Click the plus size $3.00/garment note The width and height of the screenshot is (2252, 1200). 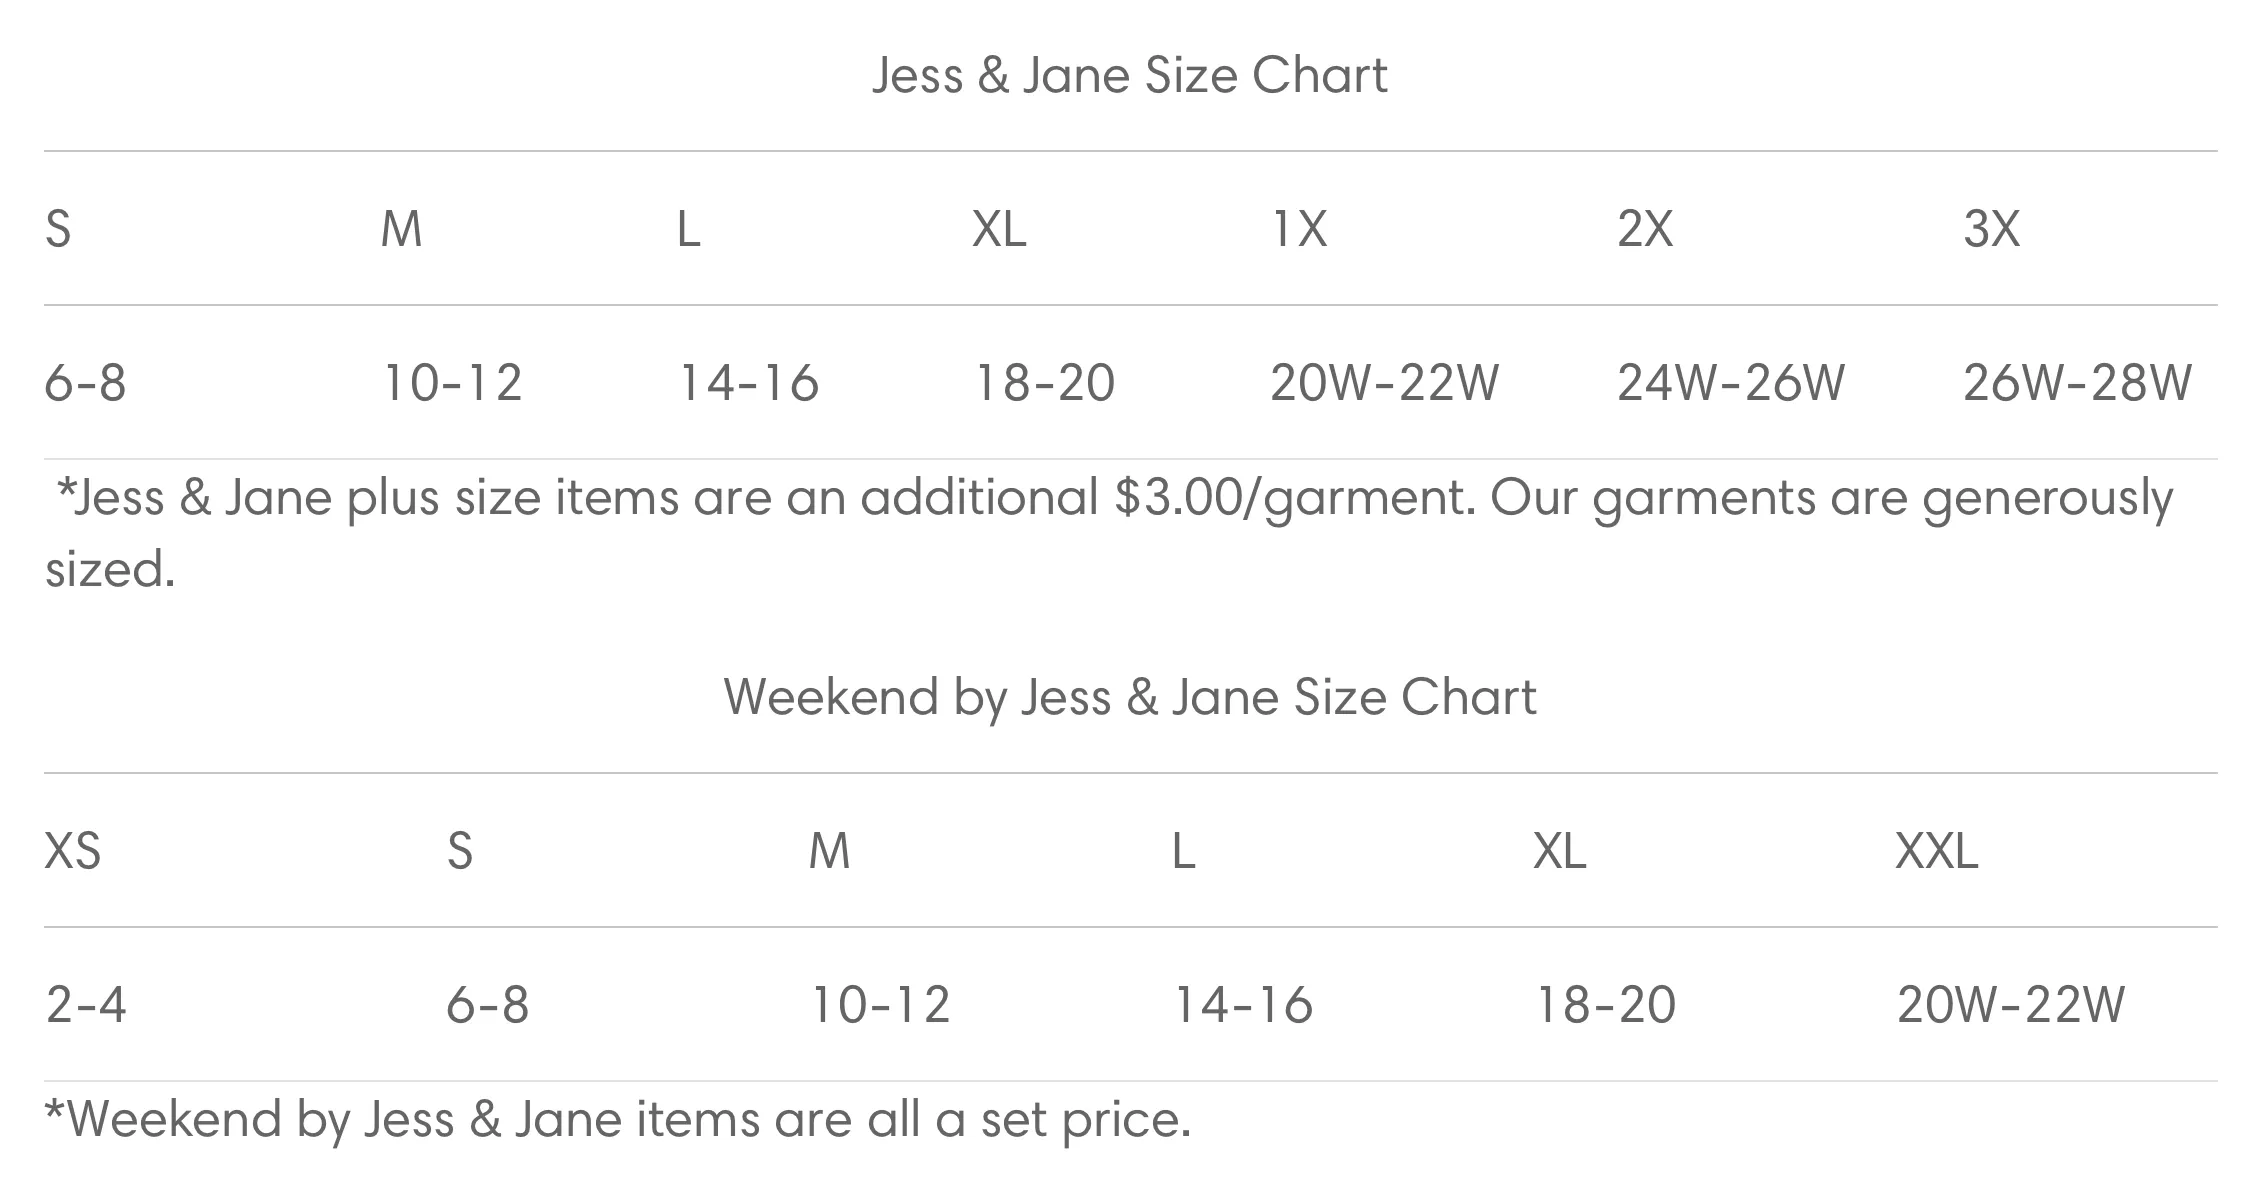(1109, 534)
